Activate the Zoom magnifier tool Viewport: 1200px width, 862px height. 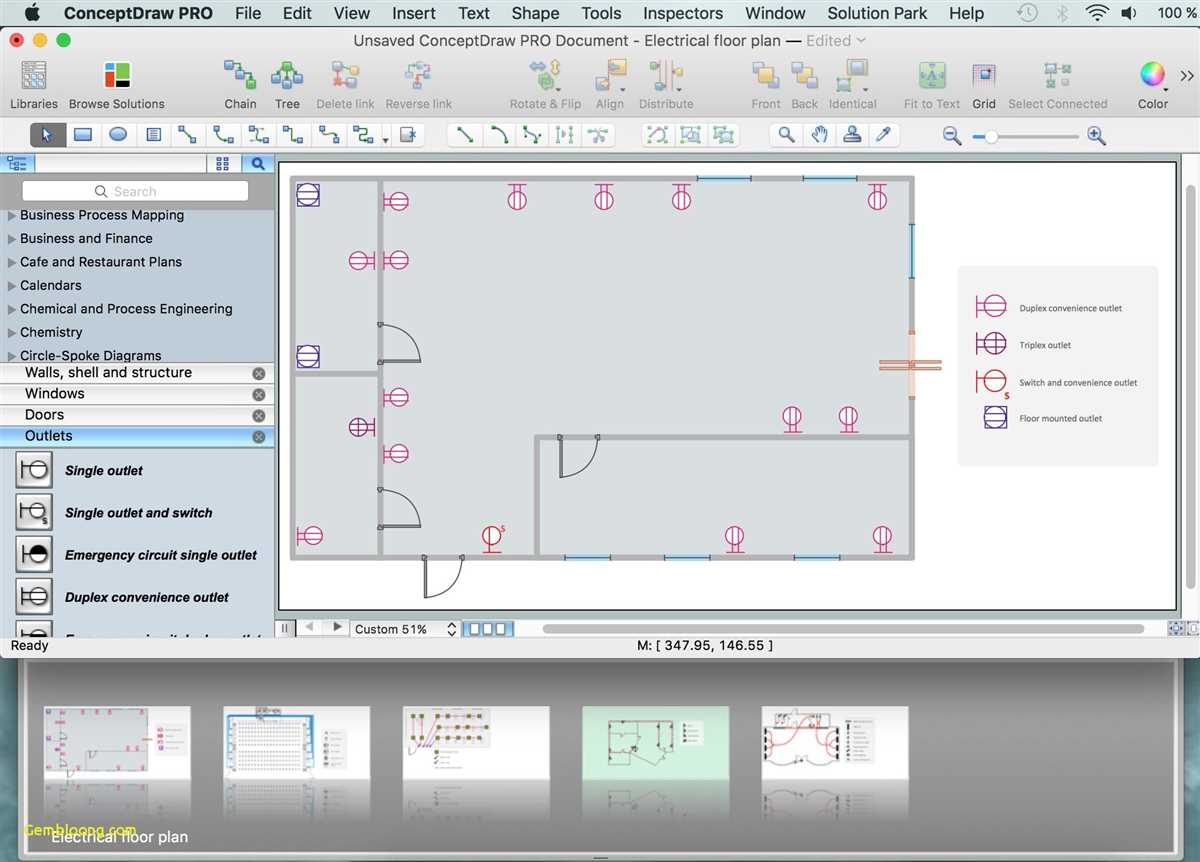tap(785, 134)
